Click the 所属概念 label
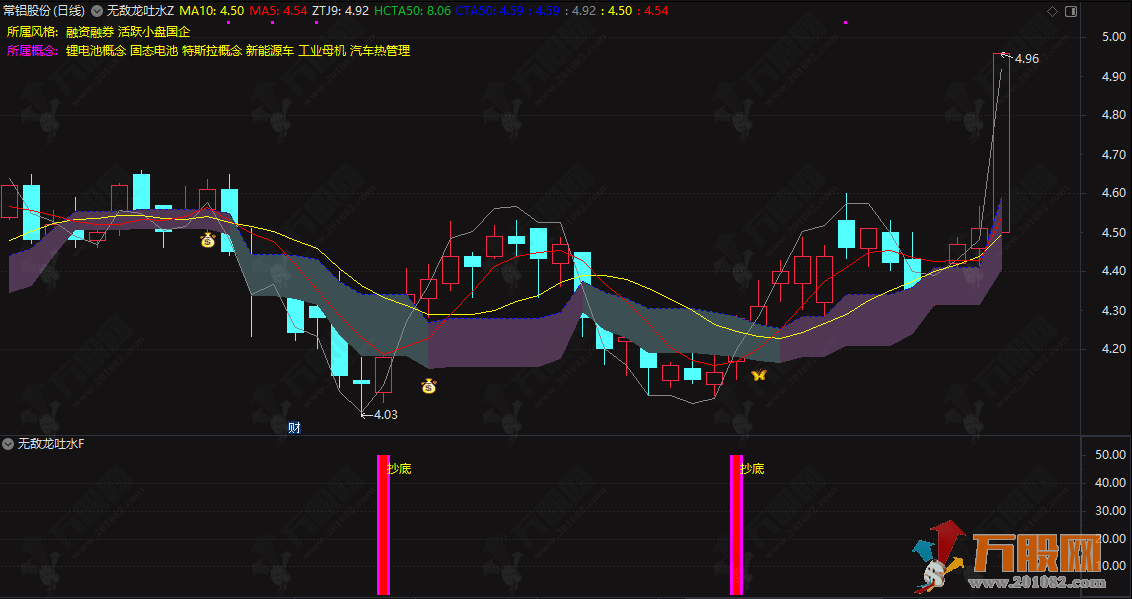 (32, 51)
